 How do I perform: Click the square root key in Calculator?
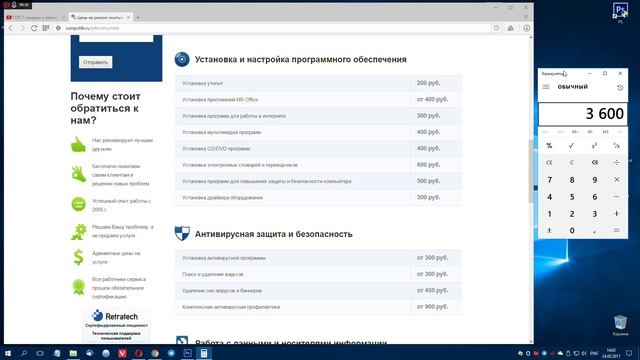[571, 146]
